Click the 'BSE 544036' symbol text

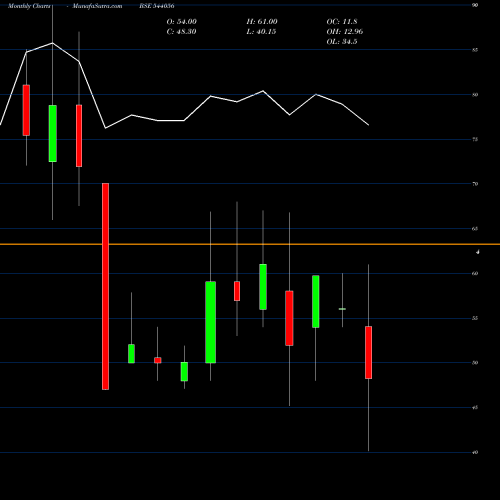157,6
